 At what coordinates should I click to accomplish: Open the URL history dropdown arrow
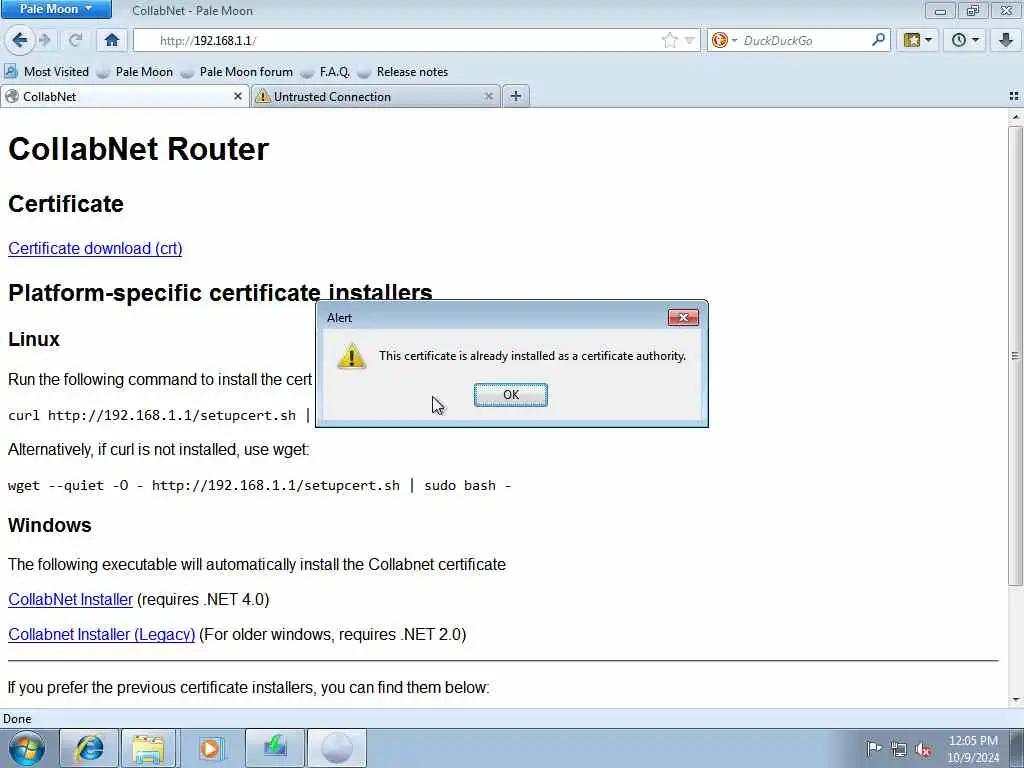pos(690,40)
